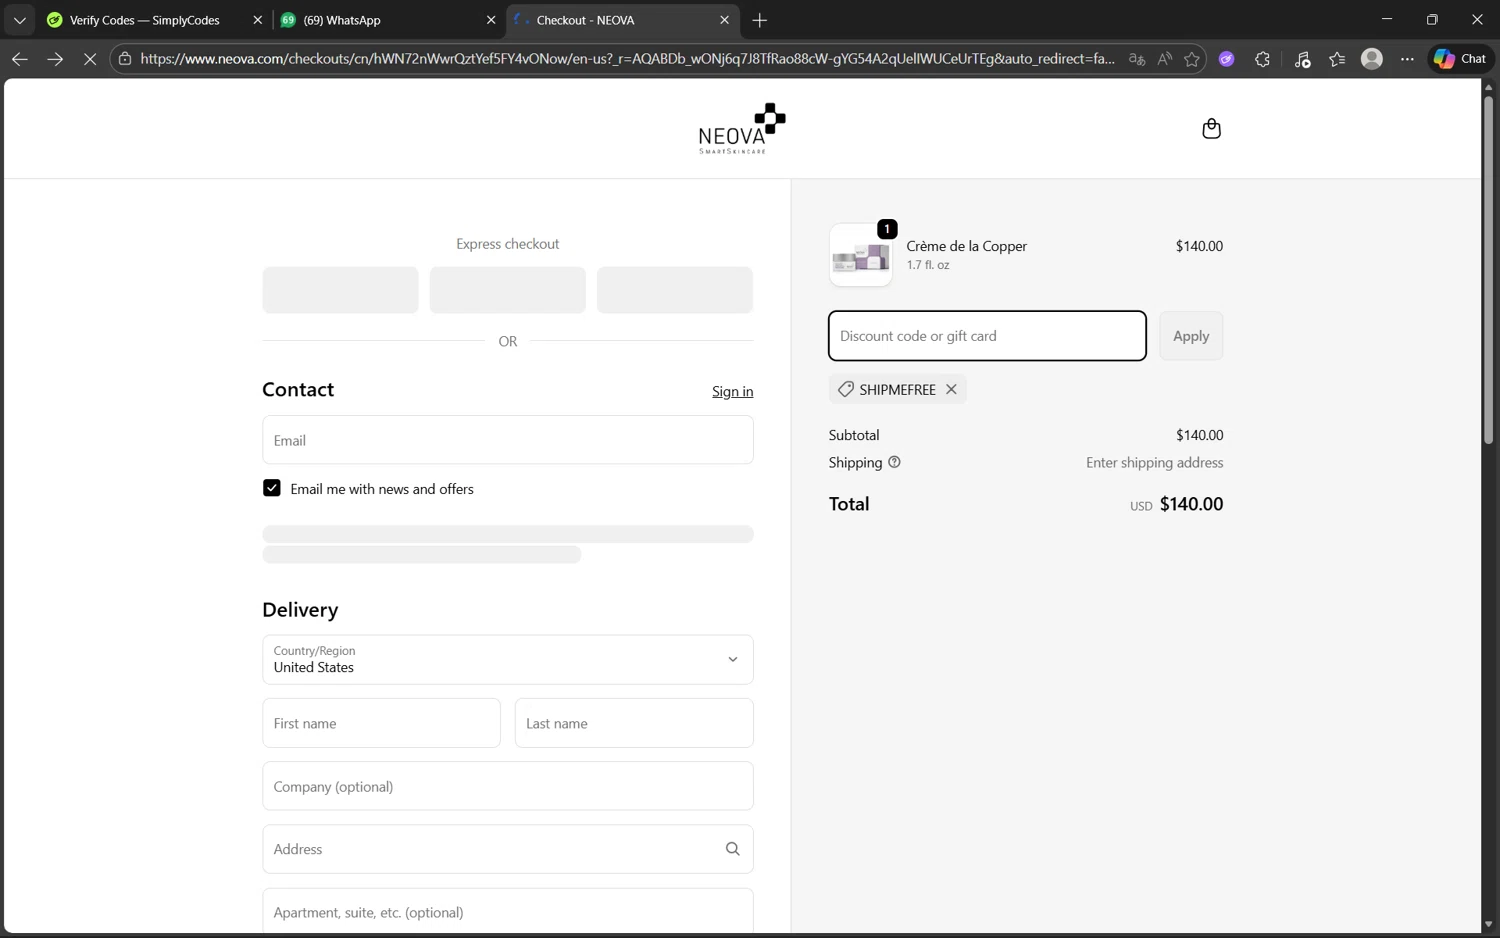Remove the SHIPMEFREE discount code
The width and height of the screenshot is (1500, 938).
[x=951, y=389]
